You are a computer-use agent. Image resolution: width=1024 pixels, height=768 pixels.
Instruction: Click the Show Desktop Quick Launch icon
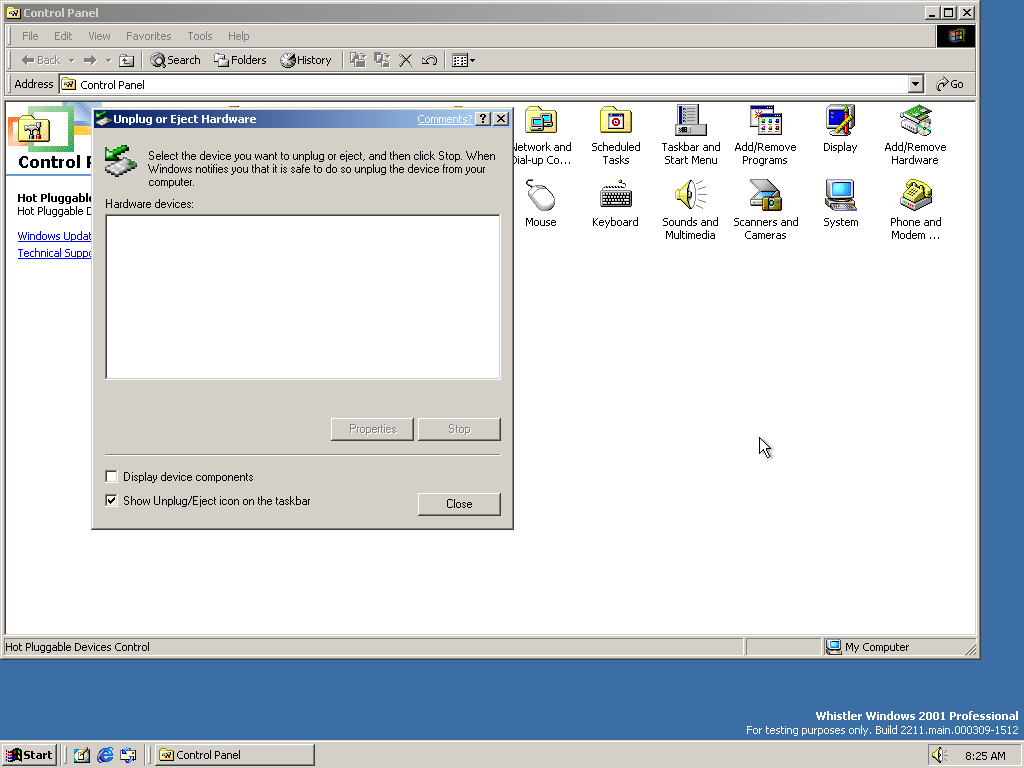82,755
